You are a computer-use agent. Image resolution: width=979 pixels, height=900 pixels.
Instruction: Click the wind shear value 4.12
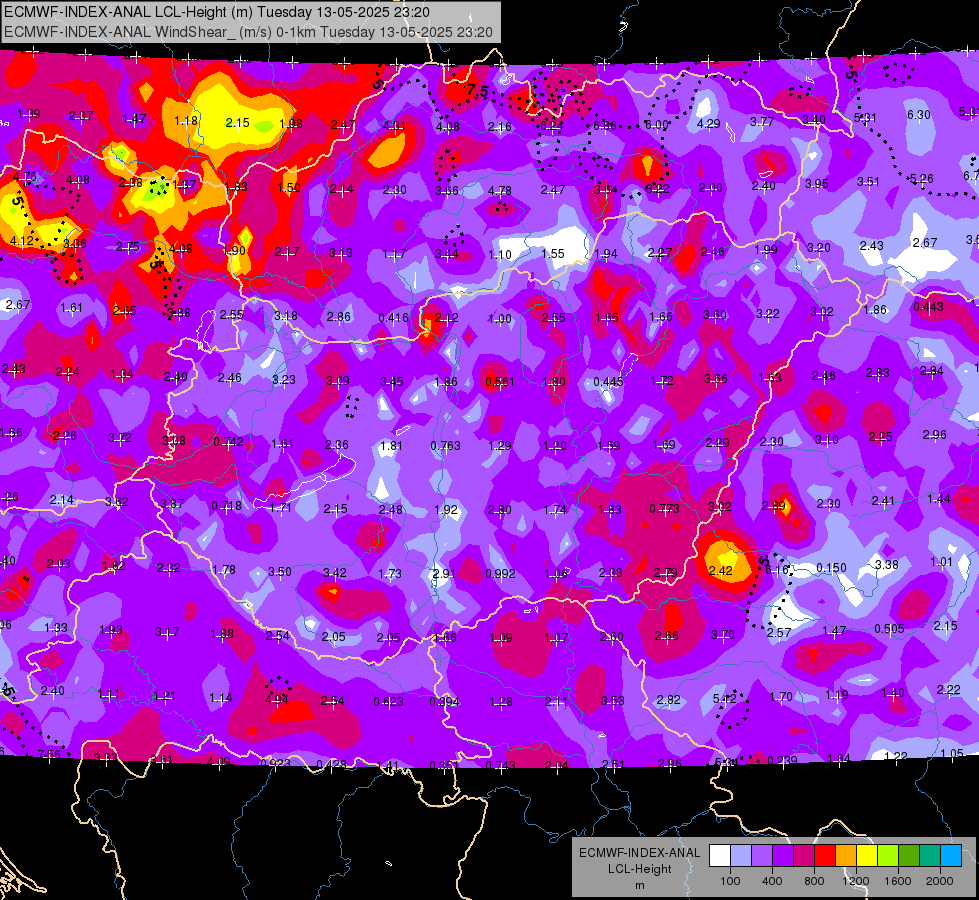click(x=22, y=240)
